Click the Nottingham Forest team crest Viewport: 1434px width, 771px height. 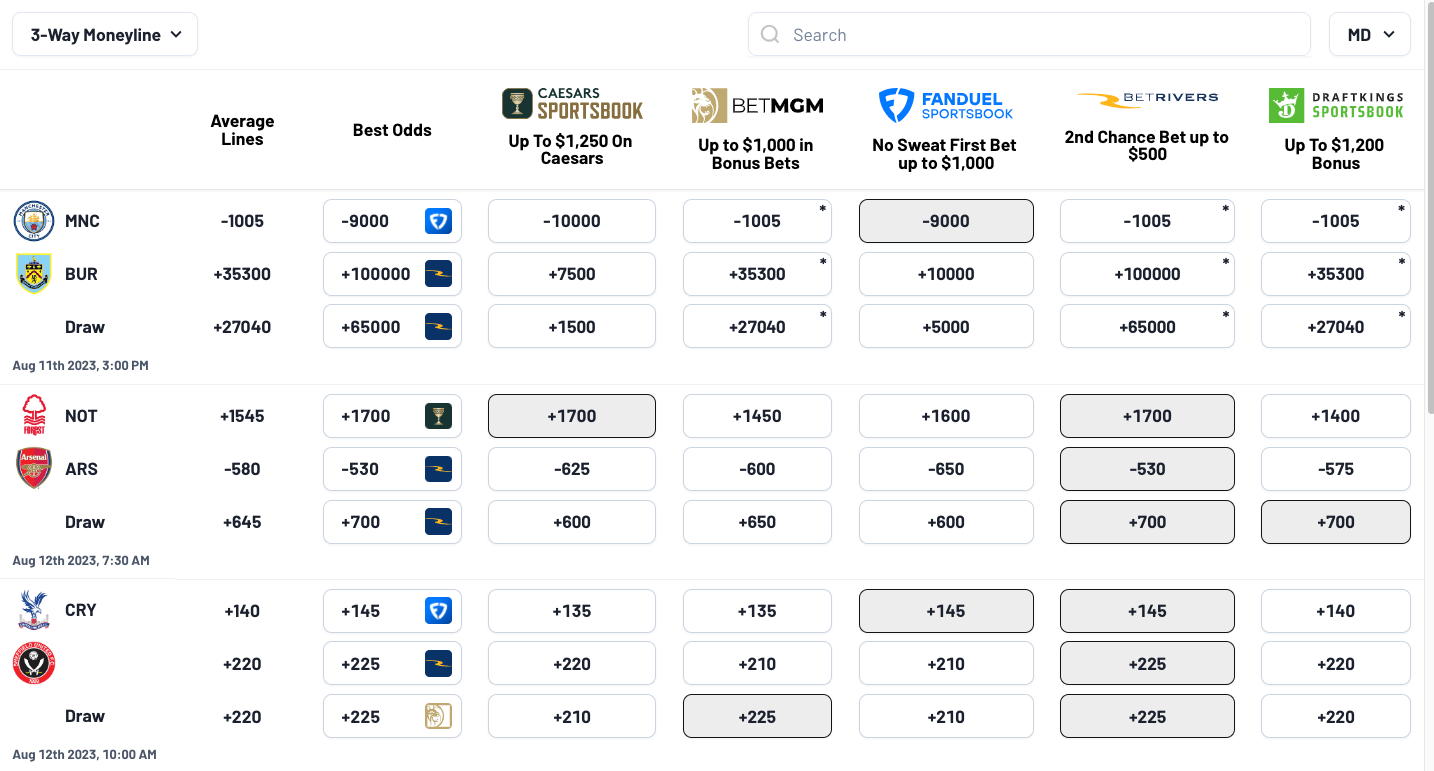pyautogui.click(x=34, y=416)
